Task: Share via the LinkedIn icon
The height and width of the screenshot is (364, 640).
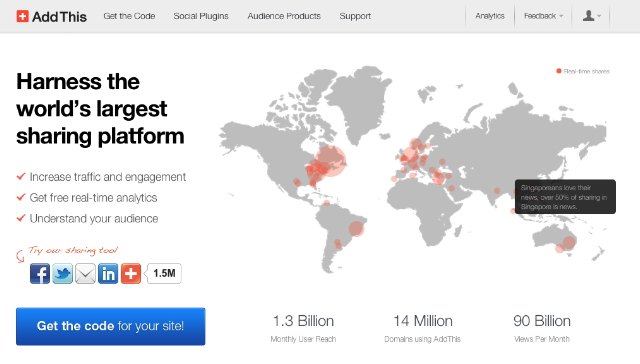Action: click(x=108, y=273)
